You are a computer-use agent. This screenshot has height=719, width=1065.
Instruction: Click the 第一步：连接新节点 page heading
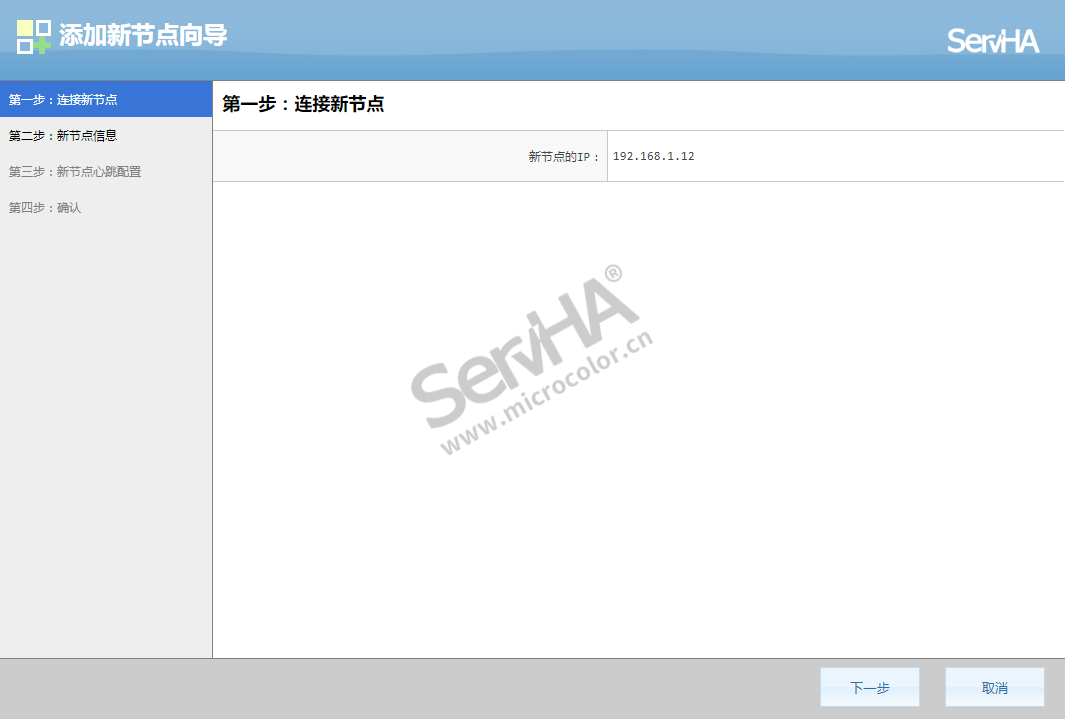(303, 104)
